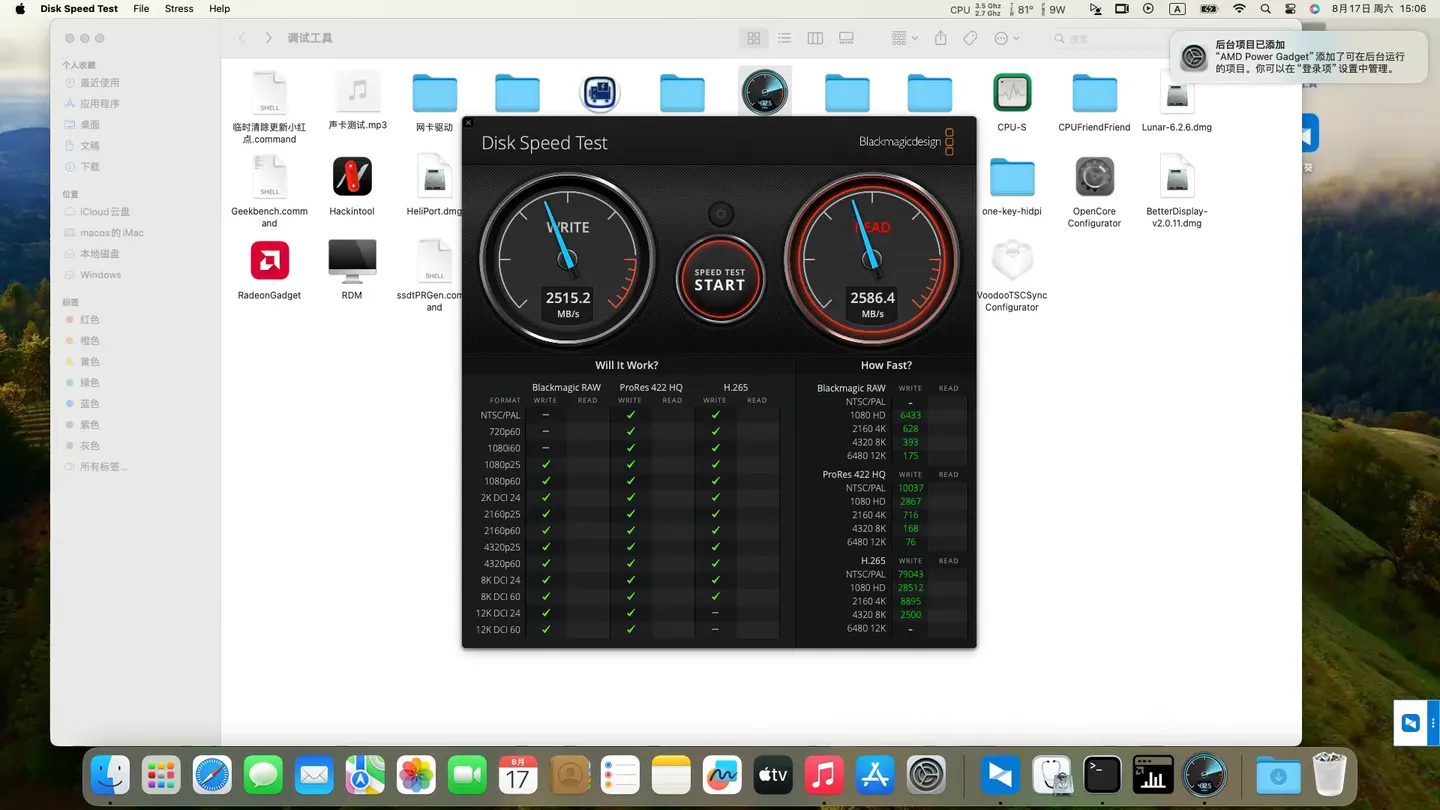Open Safari from the Dock
This screenshot has width=1440, height=810.
pos(212,775)
